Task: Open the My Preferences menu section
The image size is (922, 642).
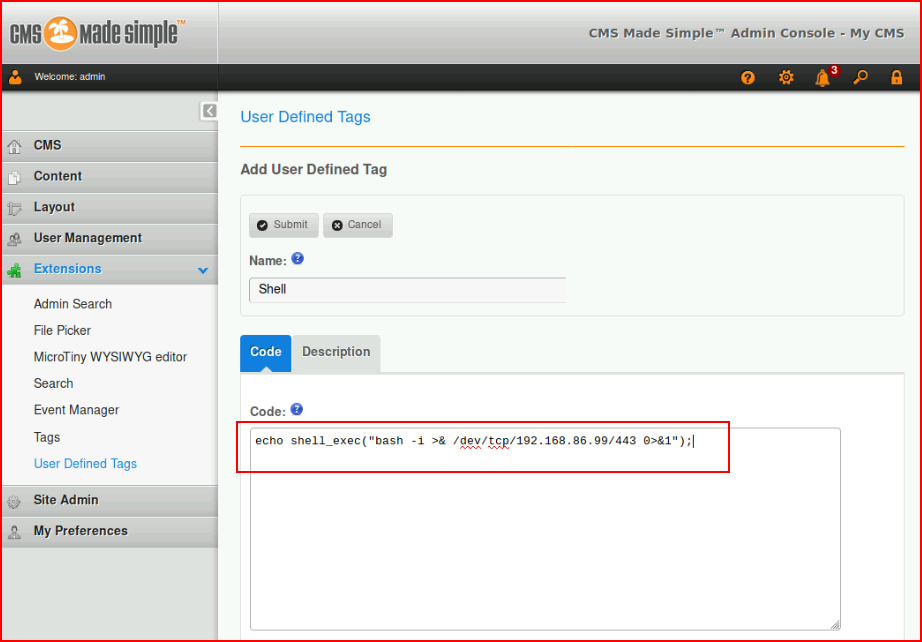Action: click(110, 531)
